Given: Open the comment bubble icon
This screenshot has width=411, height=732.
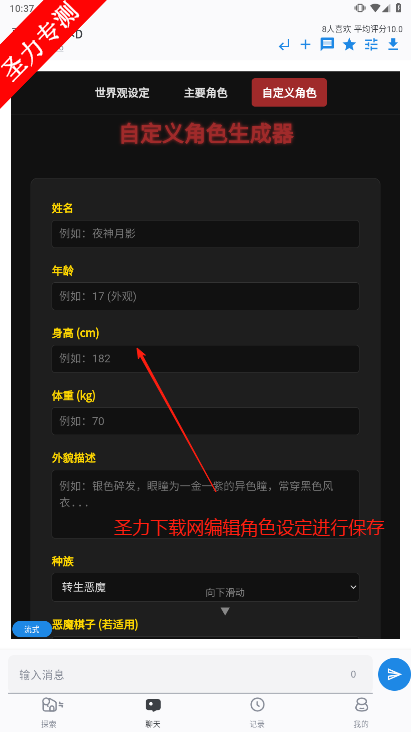Looking at the screenshot, I should [x=327, y=45].
